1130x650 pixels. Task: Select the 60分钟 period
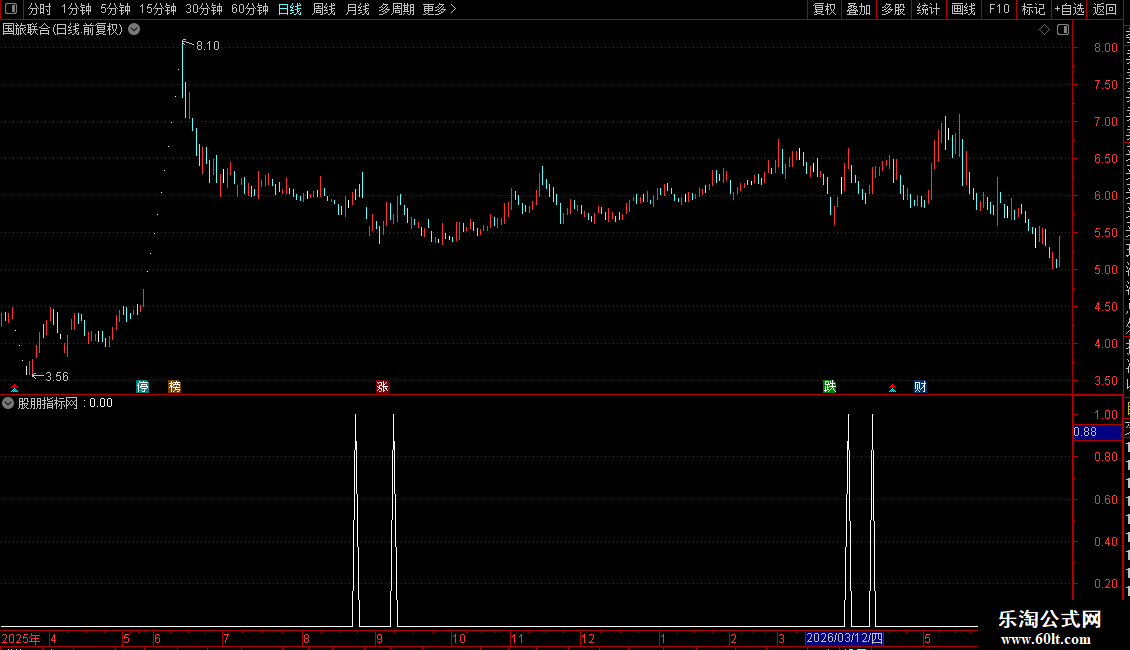point(249,9)
